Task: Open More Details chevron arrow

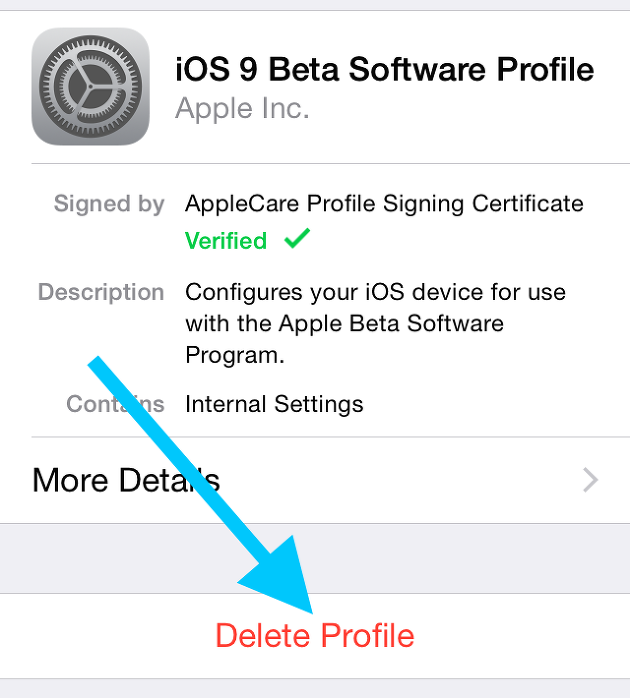Action: (x=590, y=480)
